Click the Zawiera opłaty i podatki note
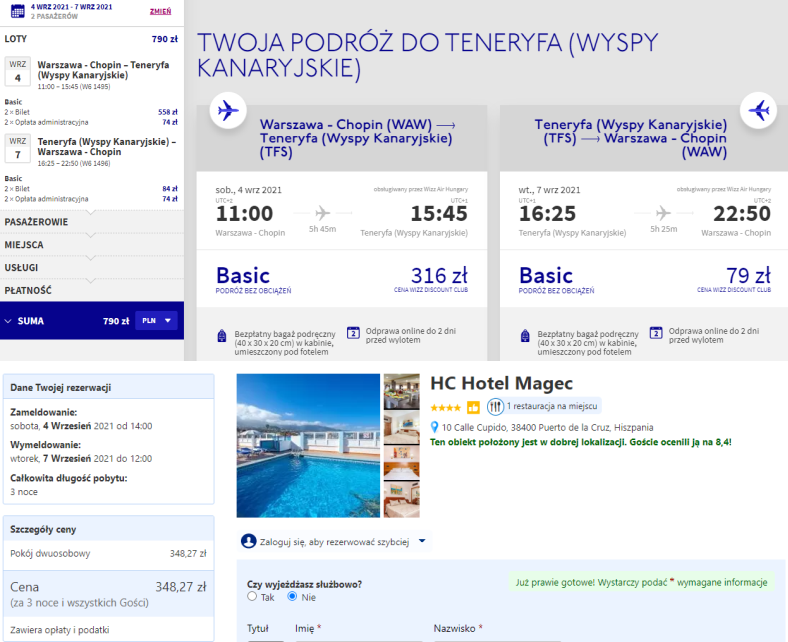The height and width of the screenshot is (642, 788). pyautogui.click(x=60, y=630)
